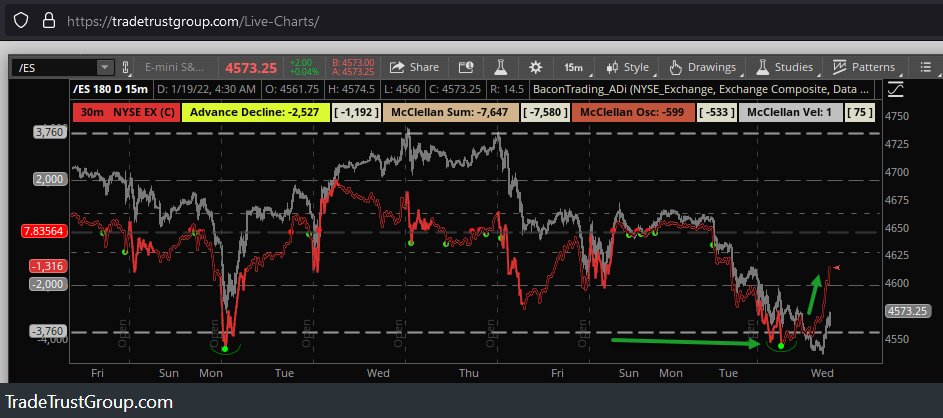Open the Studies menu

click(x=785, y=67)
